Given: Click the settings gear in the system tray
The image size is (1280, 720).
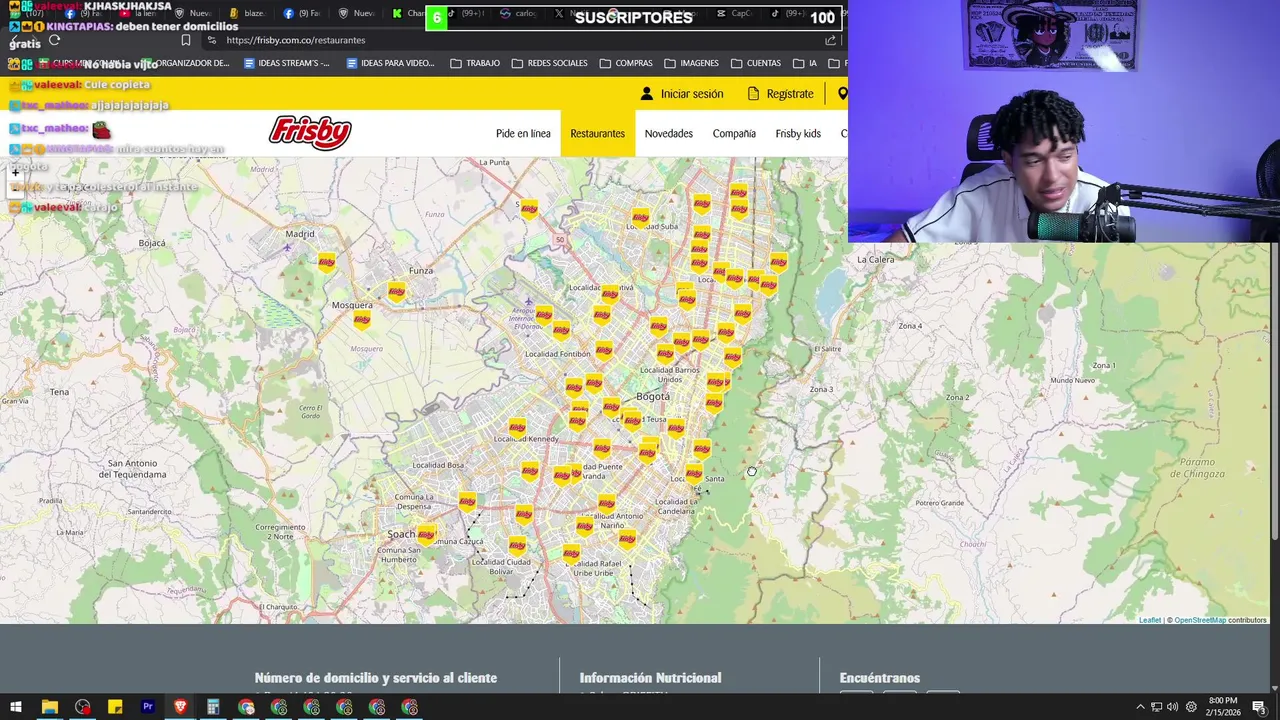Looking at the screenshot, I should pyautogui.click(x=1191, y=707).
